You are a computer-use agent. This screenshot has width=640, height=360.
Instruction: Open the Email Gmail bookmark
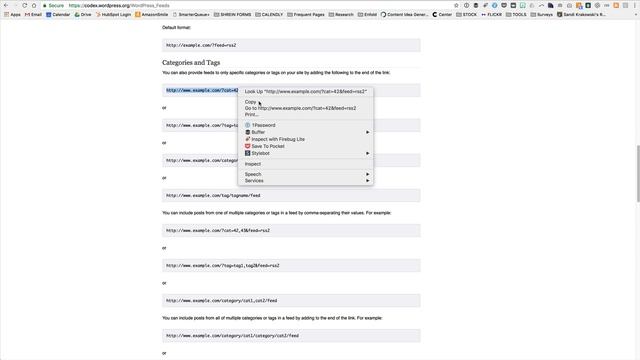[33, 14]
